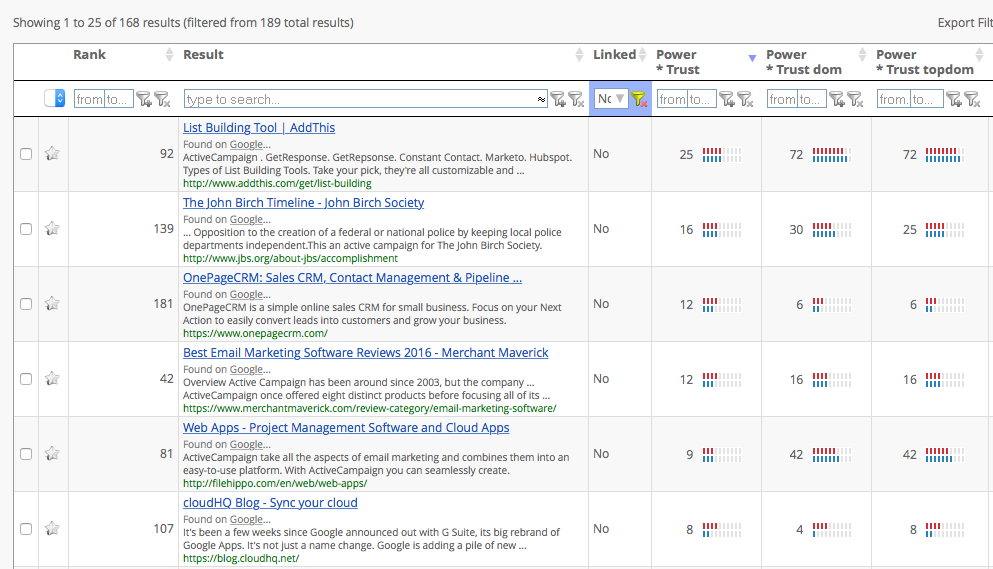Click the Result column header
993x569 pixels.
[x=203, y=54]
